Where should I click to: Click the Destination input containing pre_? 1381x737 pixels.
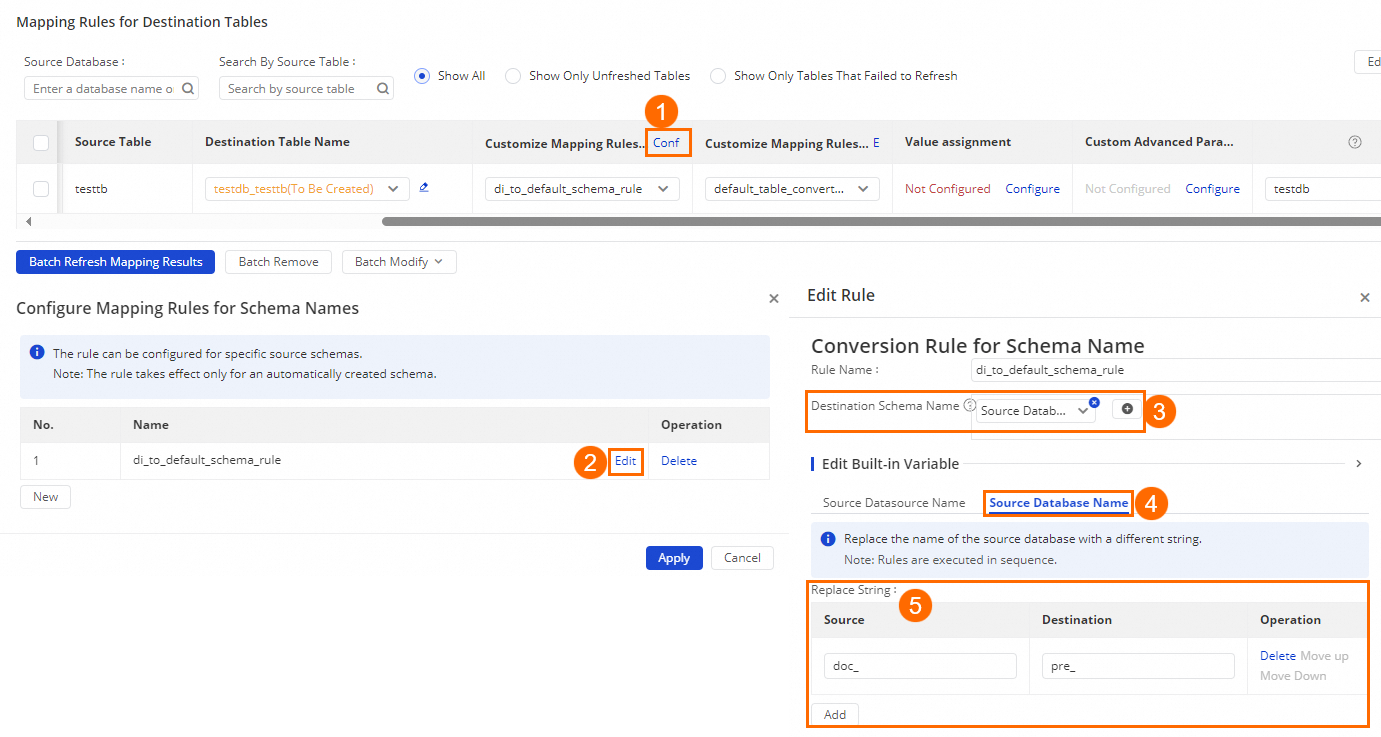click(x=1138, y=666)
